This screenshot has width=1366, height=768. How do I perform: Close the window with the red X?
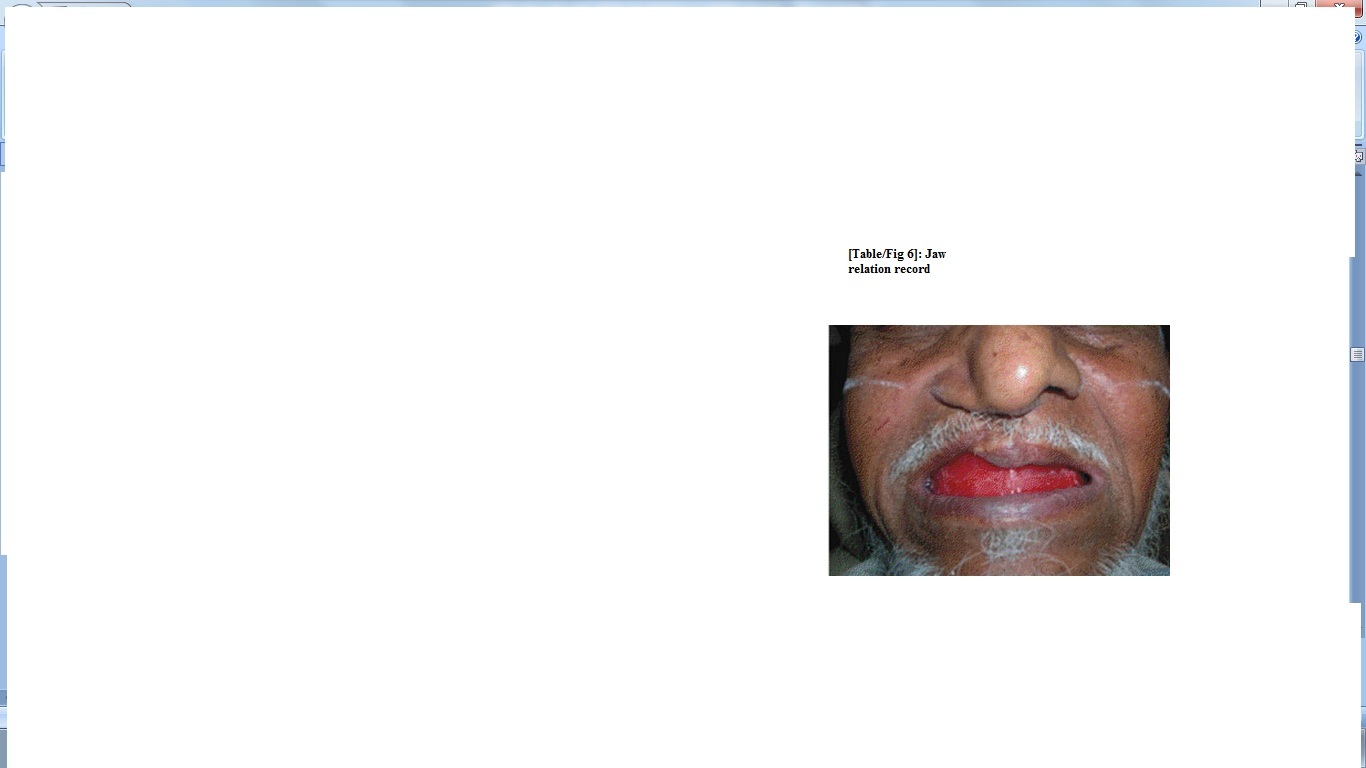(1339, 6)
